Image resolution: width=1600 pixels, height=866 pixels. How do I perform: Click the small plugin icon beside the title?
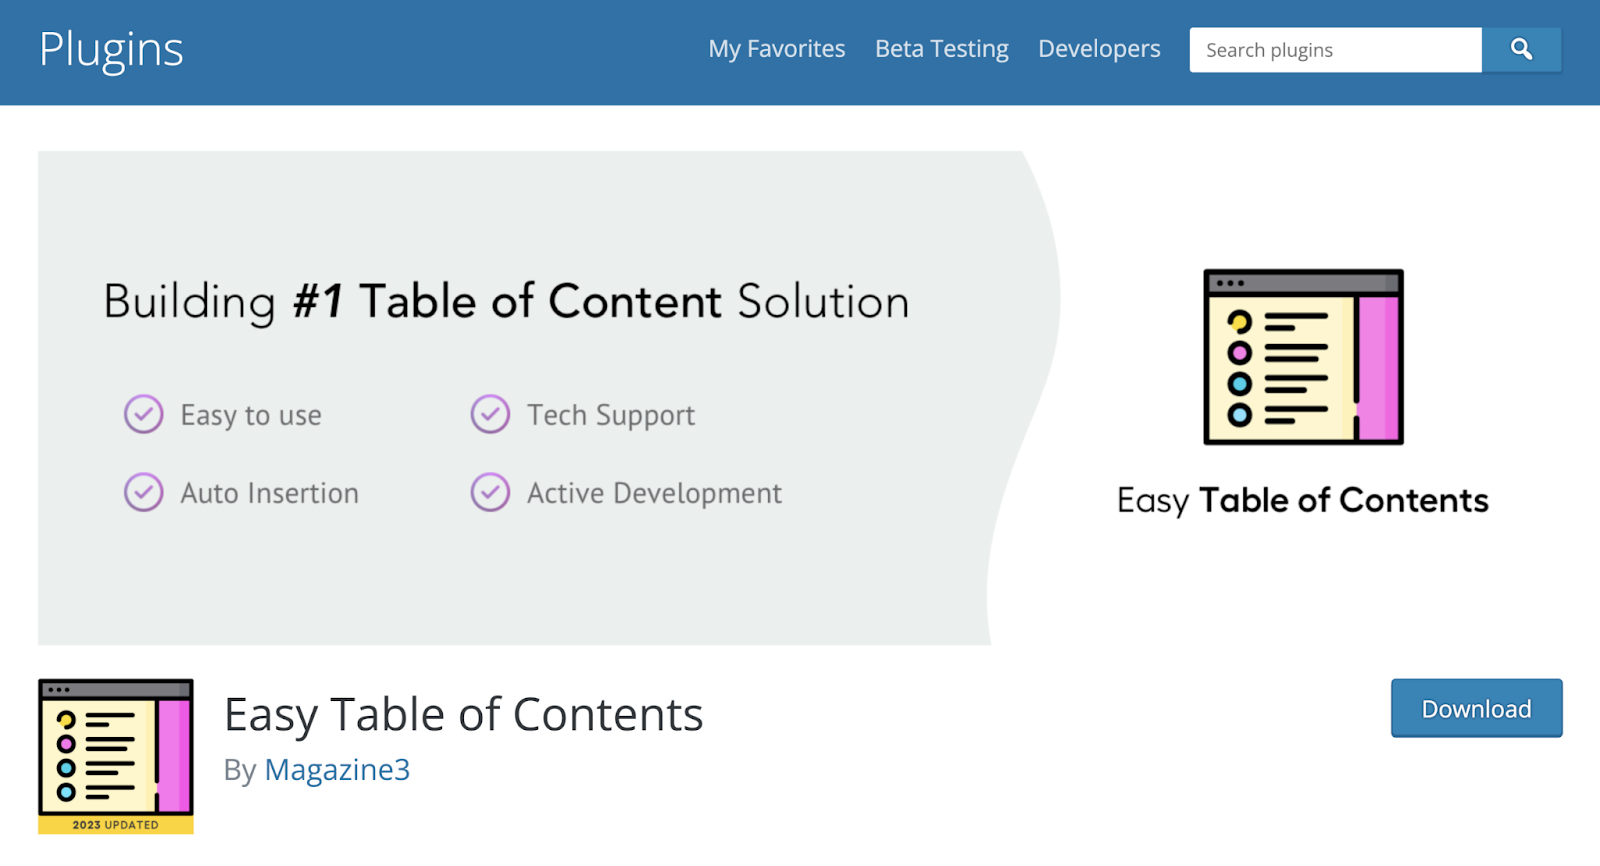115,748
